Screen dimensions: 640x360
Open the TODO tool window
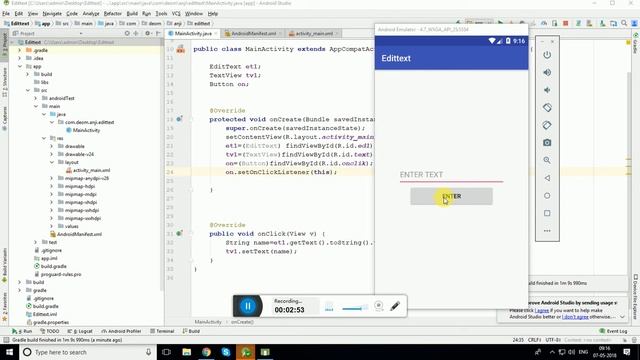pyautogui.click(x=50, y=331)
